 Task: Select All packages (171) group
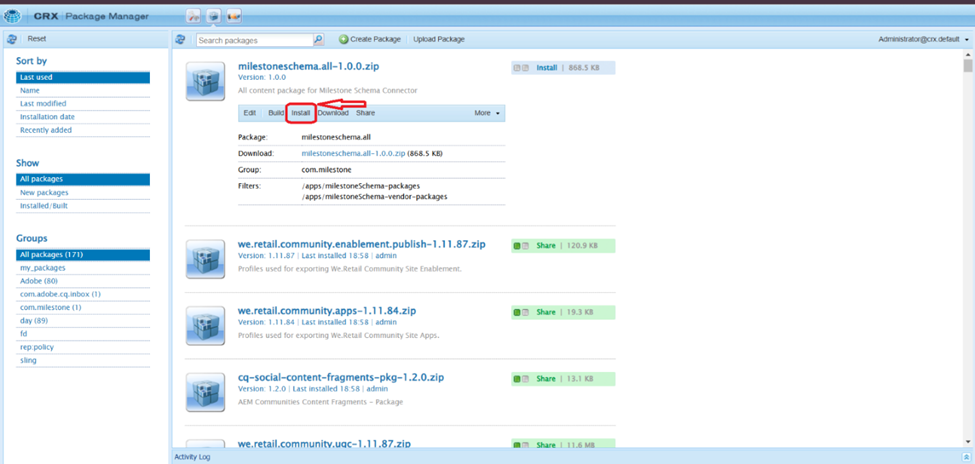(x=83, y=255)
